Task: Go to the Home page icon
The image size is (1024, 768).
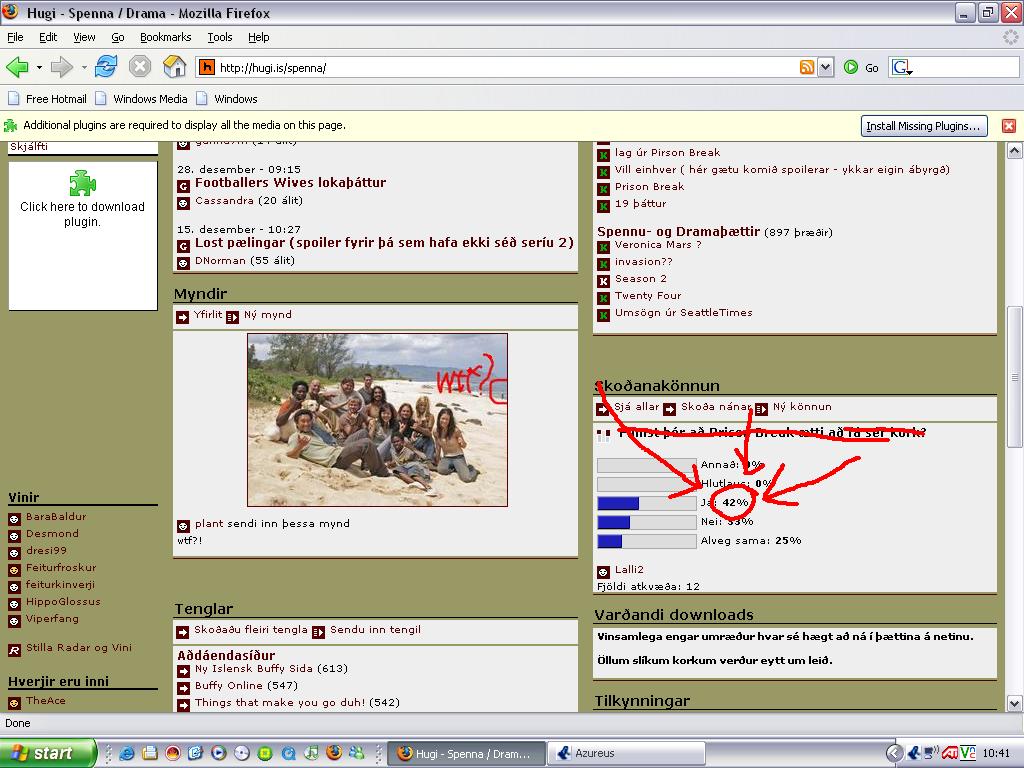Action: pos(174,67)
